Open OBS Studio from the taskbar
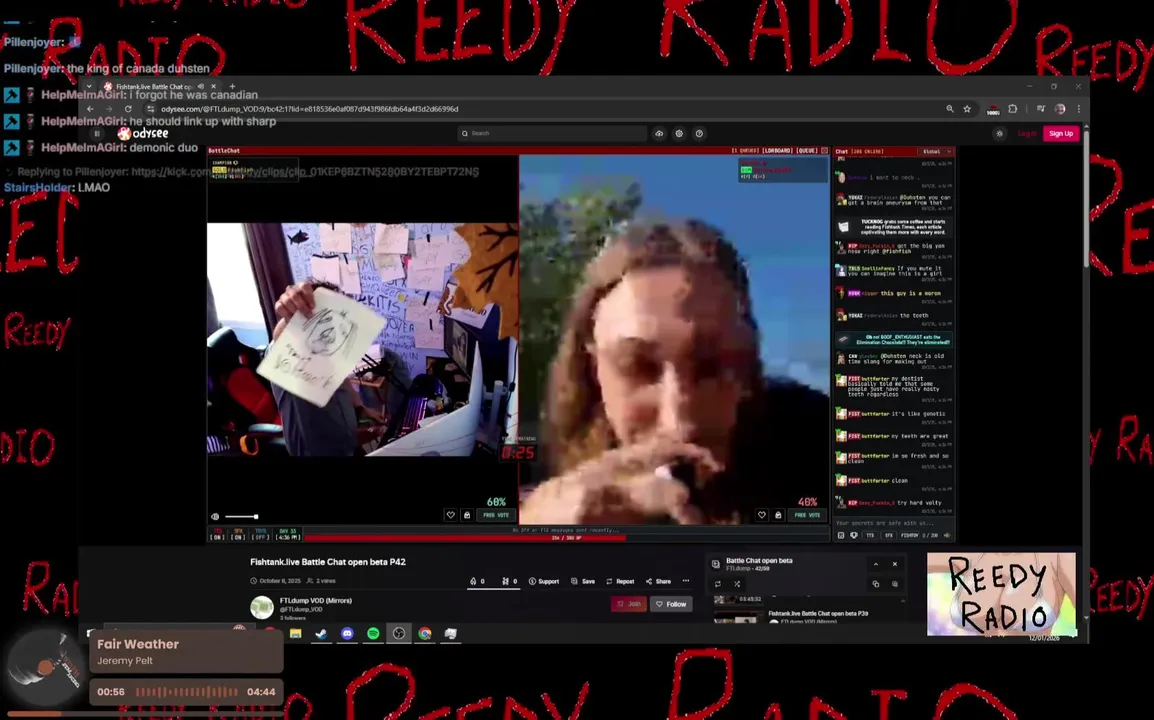Viewport: 1154px width, 720px height. point(399,633)
